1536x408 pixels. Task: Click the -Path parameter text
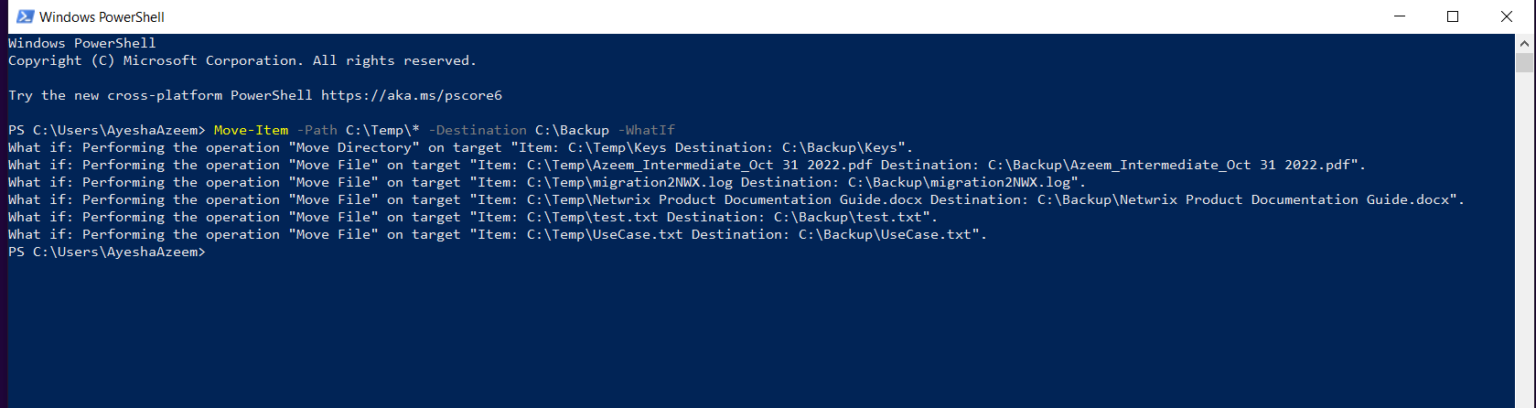316,130
